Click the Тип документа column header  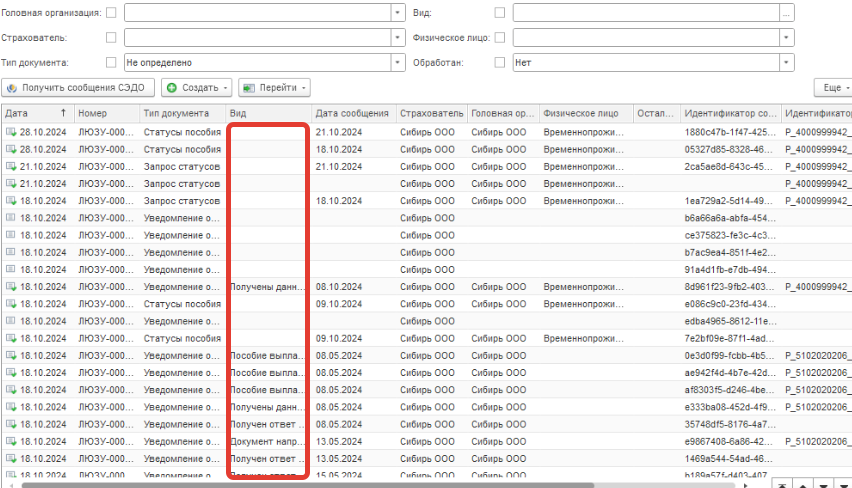pos(176,114)
